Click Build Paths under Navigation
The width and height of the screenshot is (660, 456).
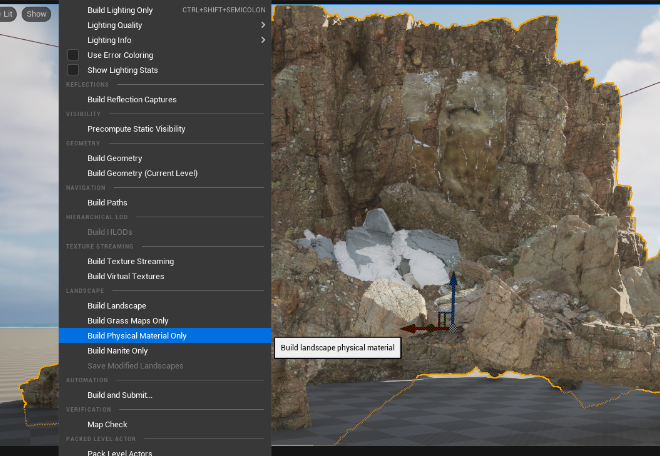[x=107, y=203]
